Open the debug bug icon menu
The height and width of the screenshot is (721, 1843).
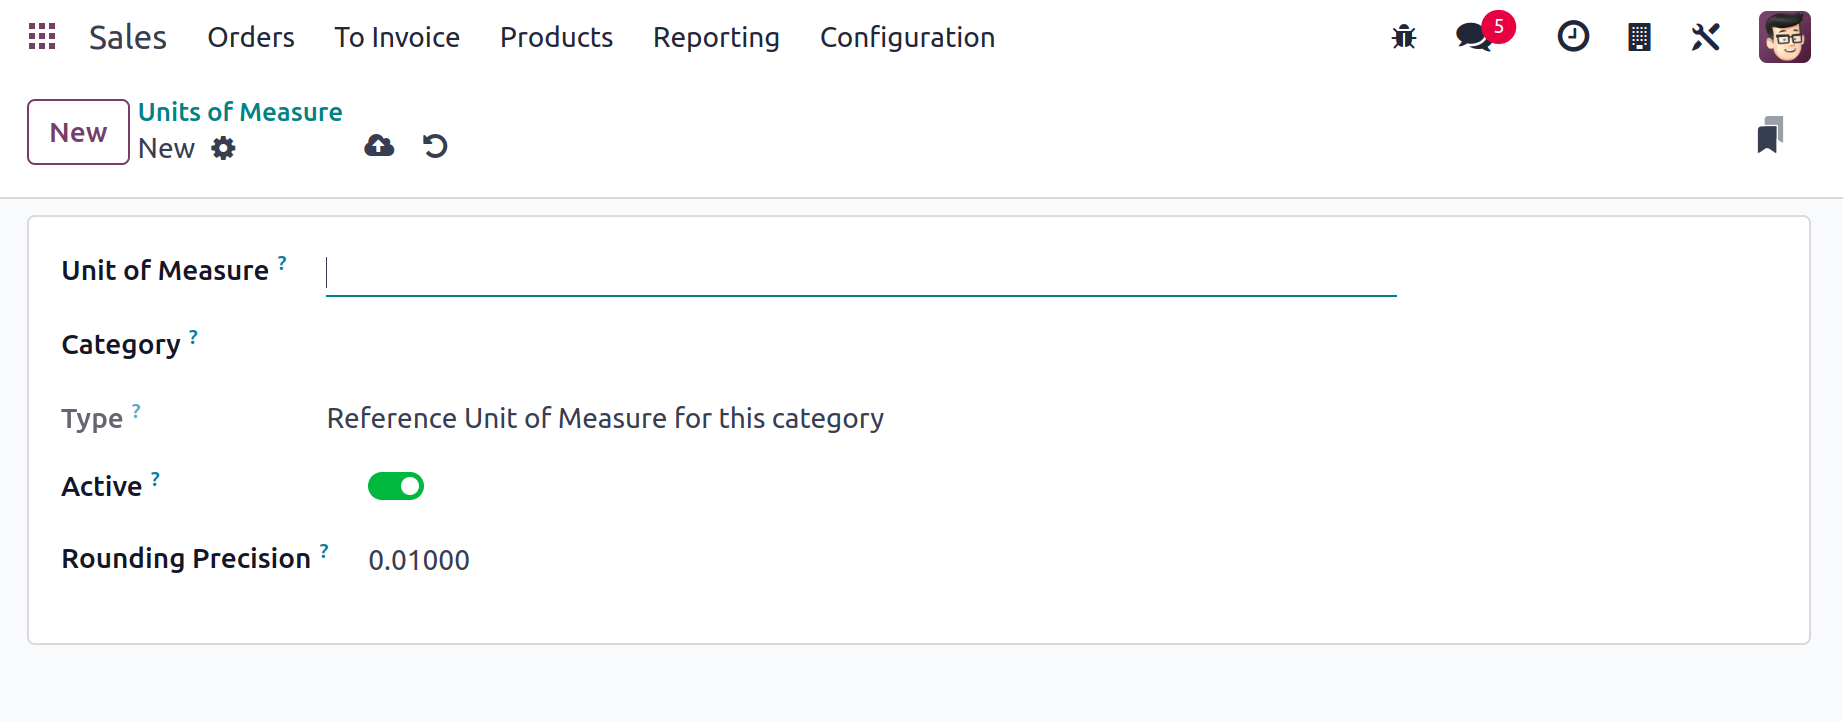point(1404,37)
